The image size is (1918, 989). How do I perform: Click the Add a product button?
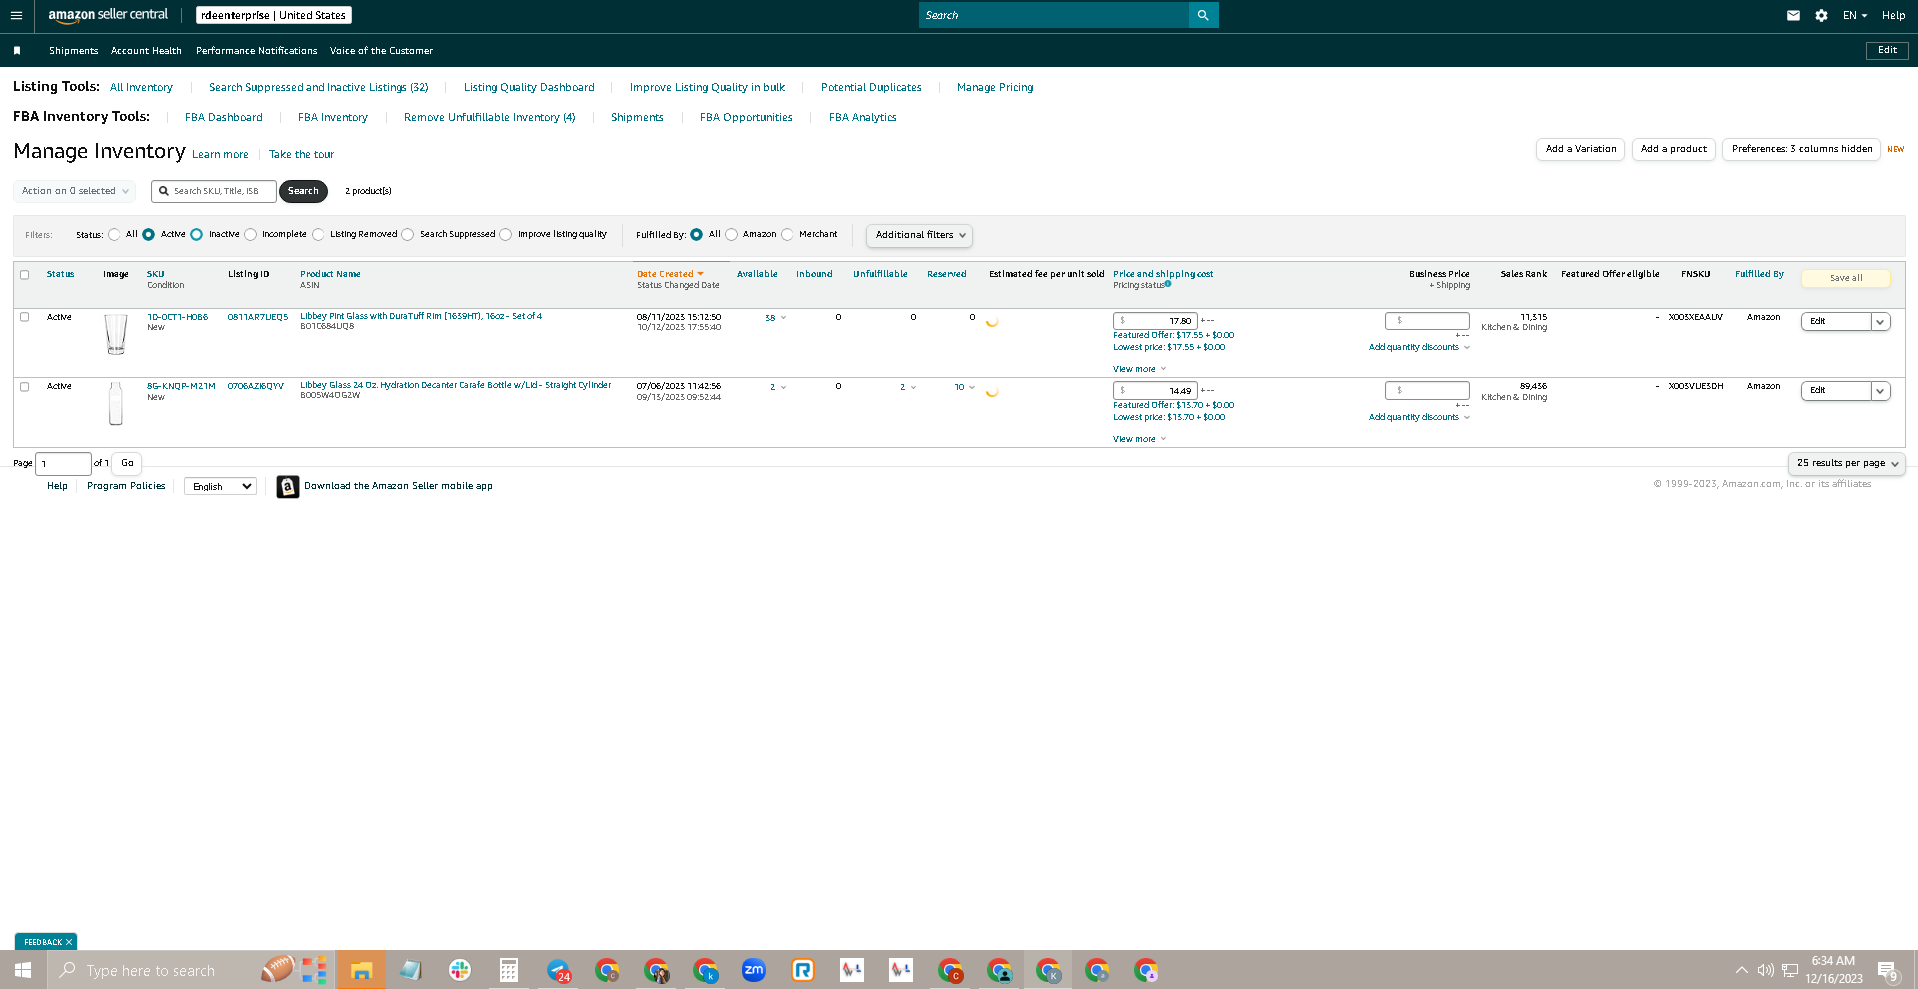(x=1674, y=149)
